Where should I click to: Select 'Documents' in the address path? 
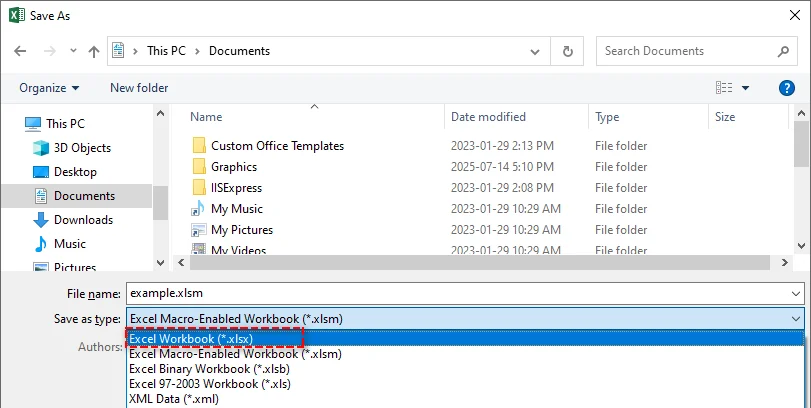(239, 51)
